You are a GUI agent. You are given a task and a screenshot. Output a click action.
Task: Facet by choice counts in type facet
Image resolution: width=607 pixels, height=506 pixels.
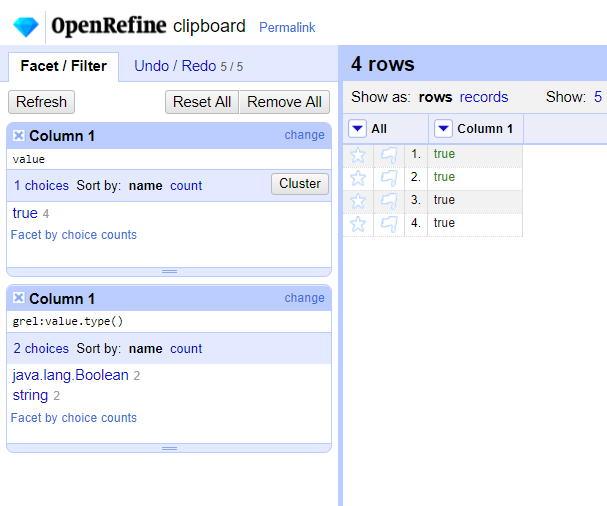74,418
